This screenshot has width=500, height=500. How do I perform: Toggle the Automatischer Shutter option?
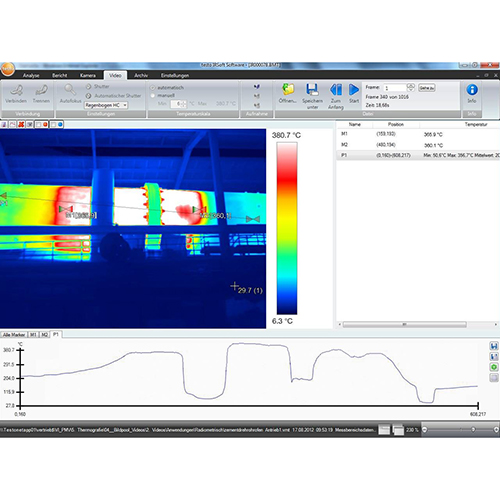coord(88,96)
